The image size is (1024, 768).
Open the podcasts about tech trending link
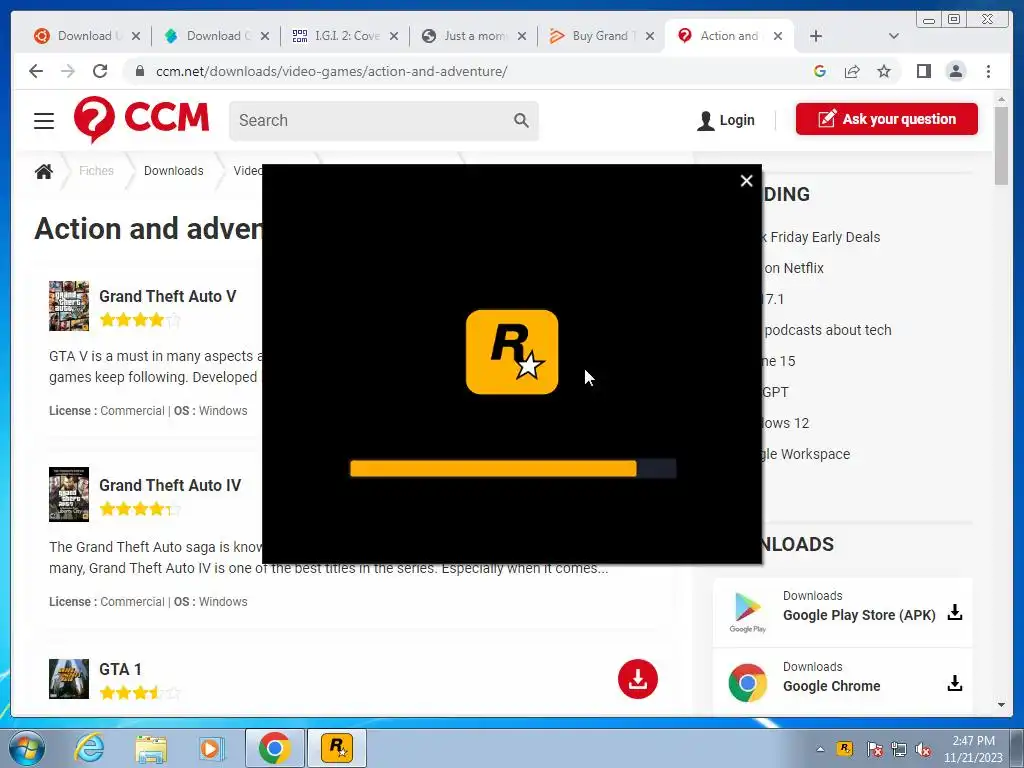tap(827, 330)
